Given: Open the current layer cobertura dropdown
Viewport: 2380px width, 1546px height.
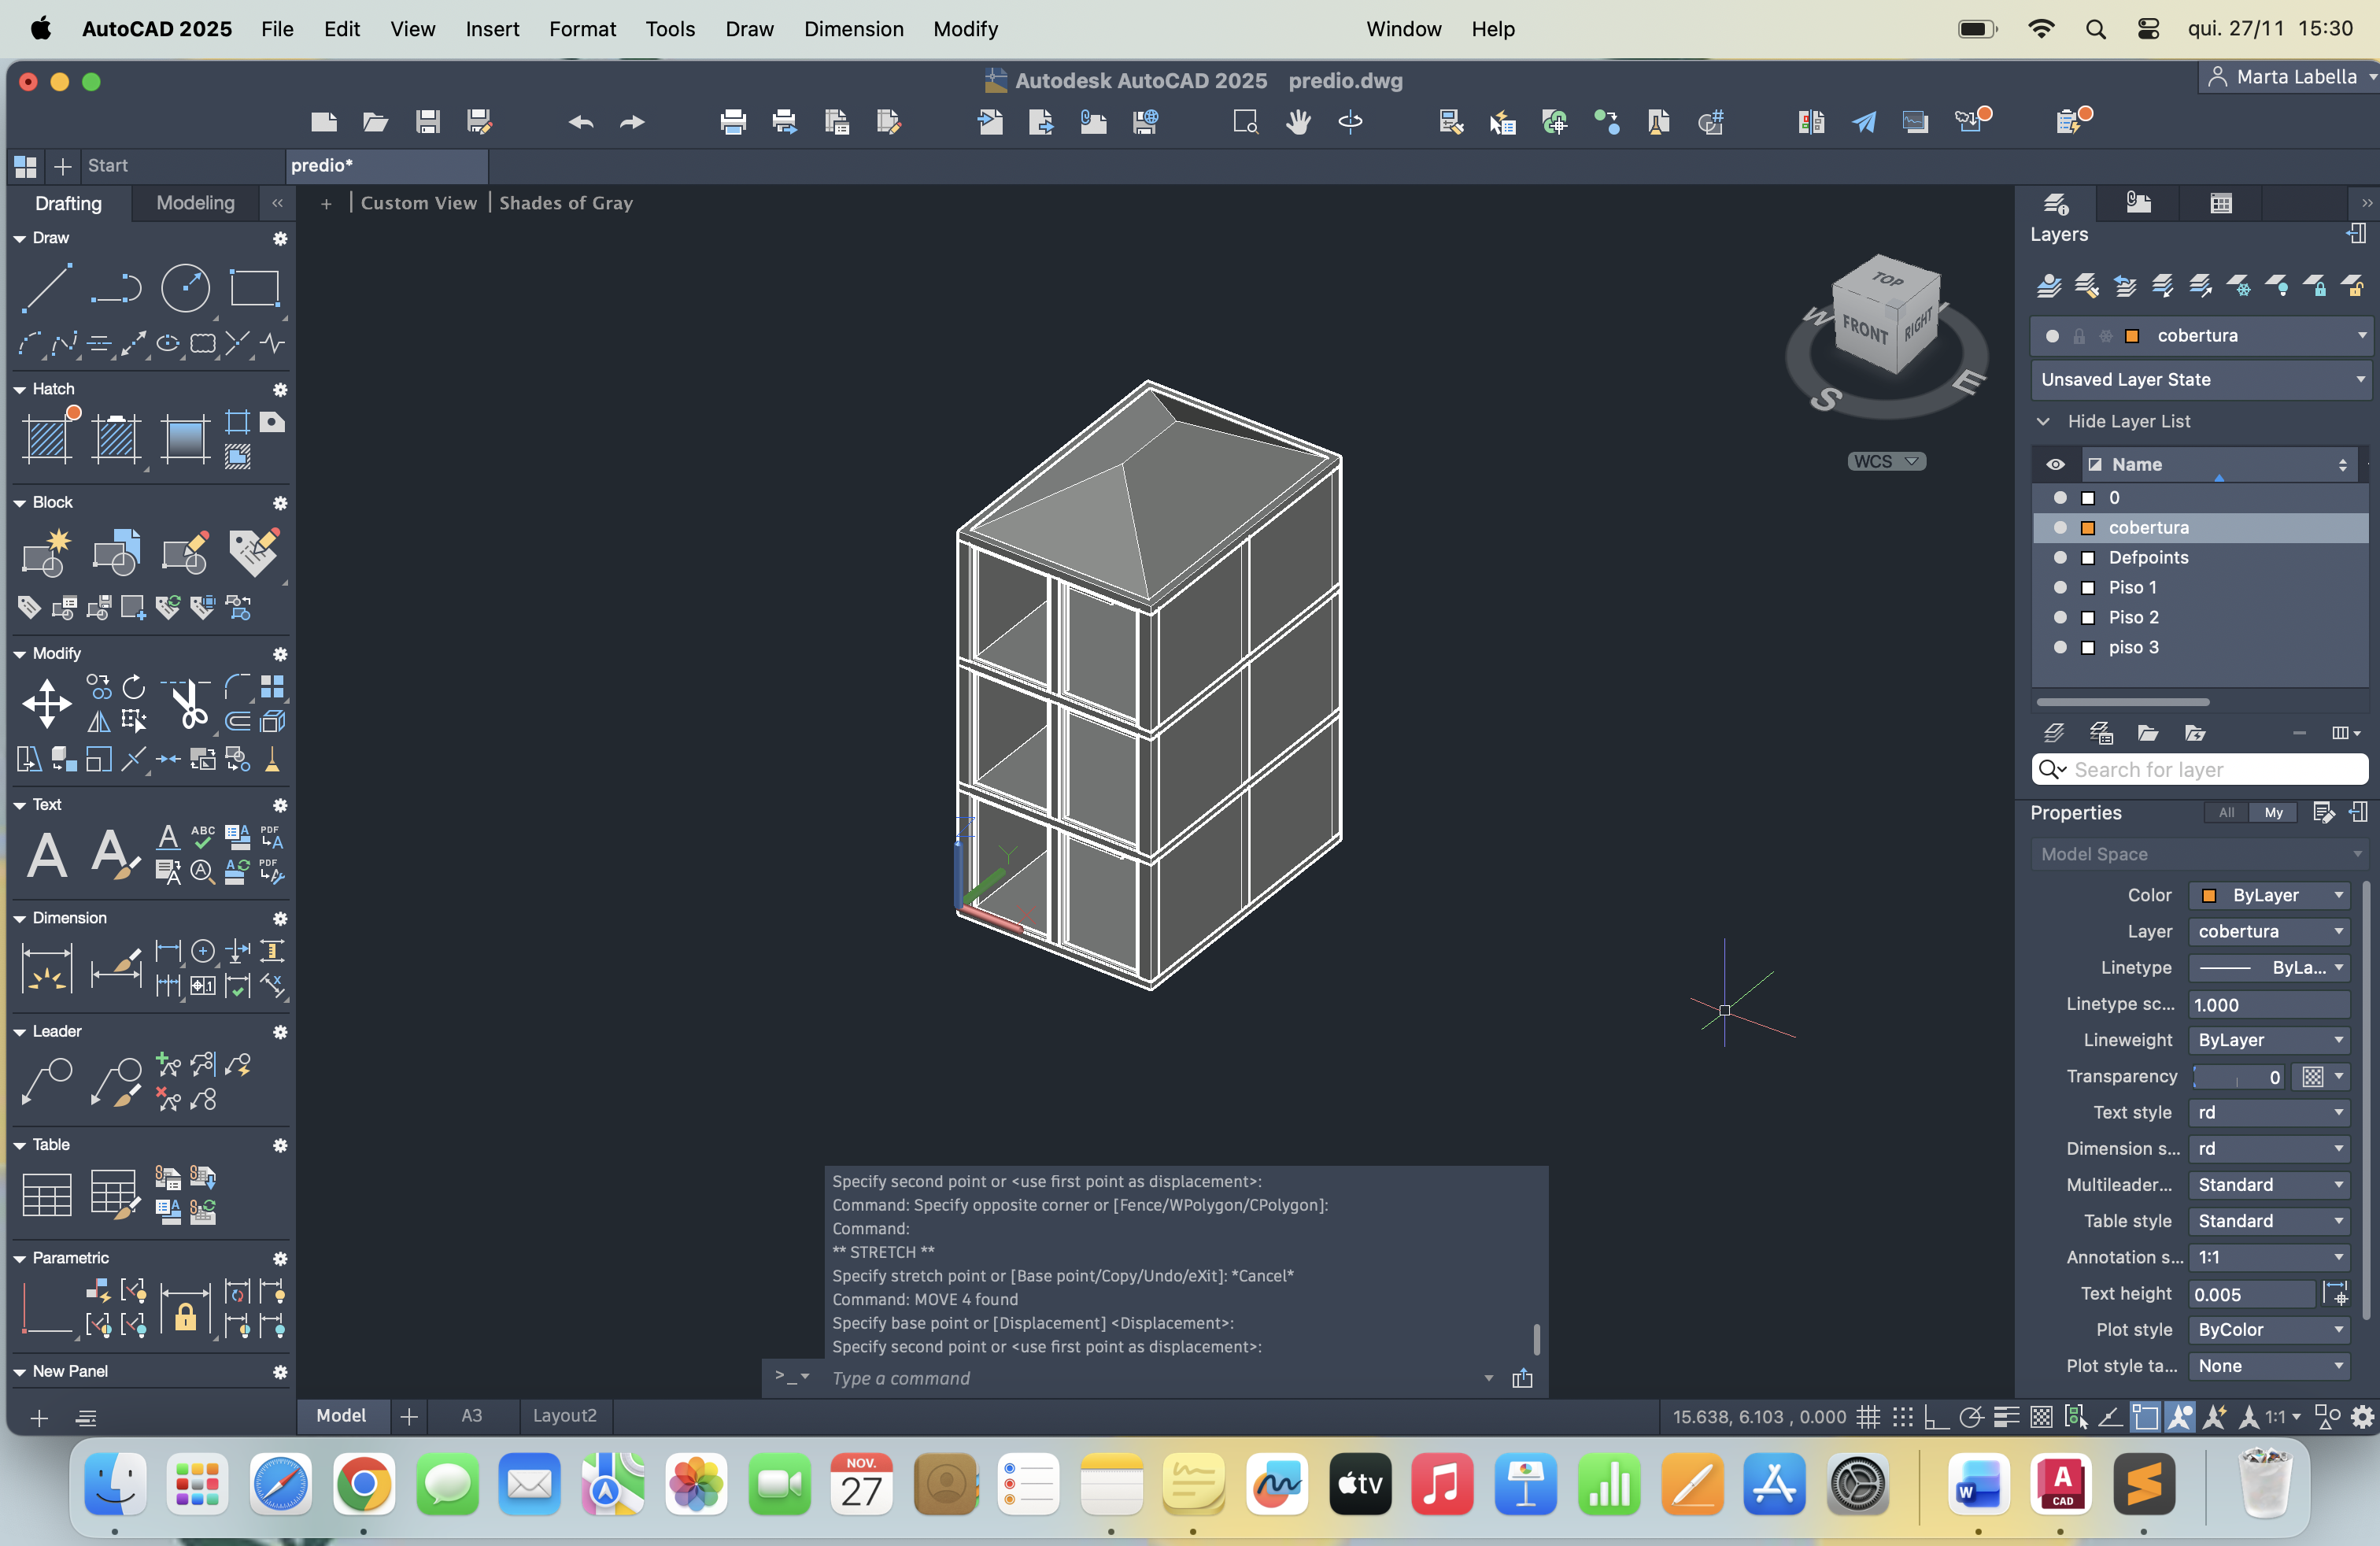Looking at the screenshot, I should click(2361, 336).
